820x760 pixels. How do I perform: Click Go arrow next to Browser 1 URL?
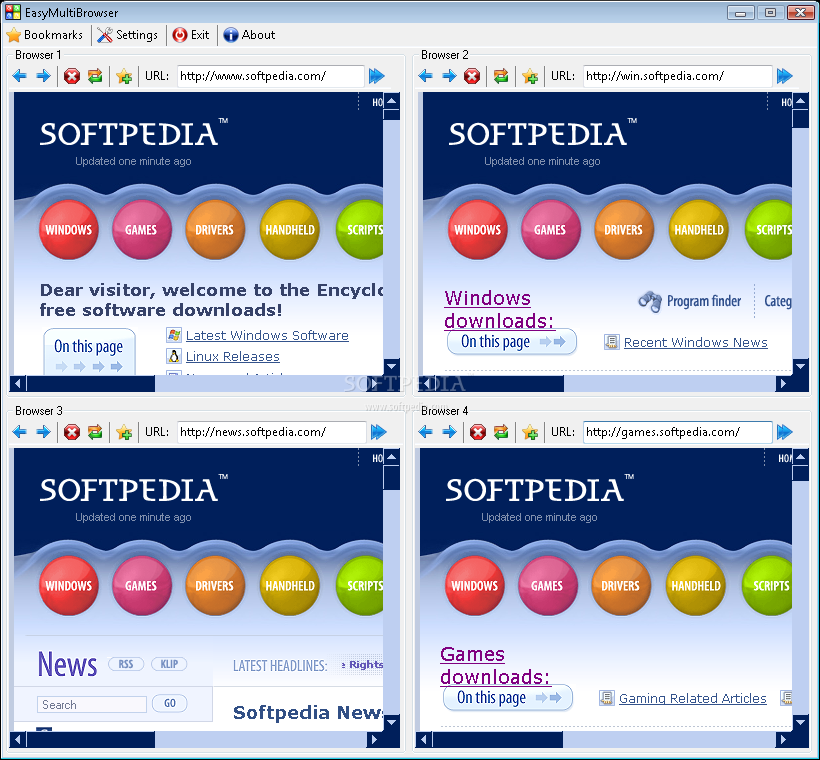click(377, 76)
